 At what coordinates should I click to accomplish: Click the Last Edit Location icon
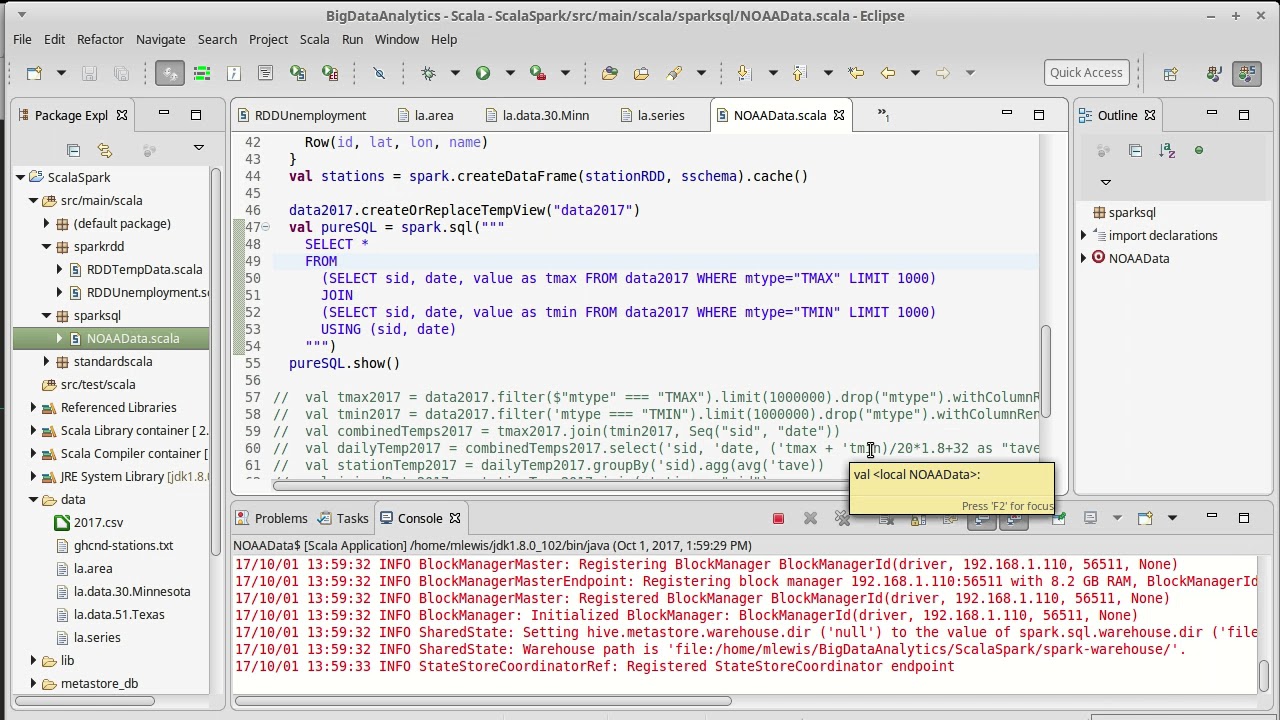tap(855, 73)
